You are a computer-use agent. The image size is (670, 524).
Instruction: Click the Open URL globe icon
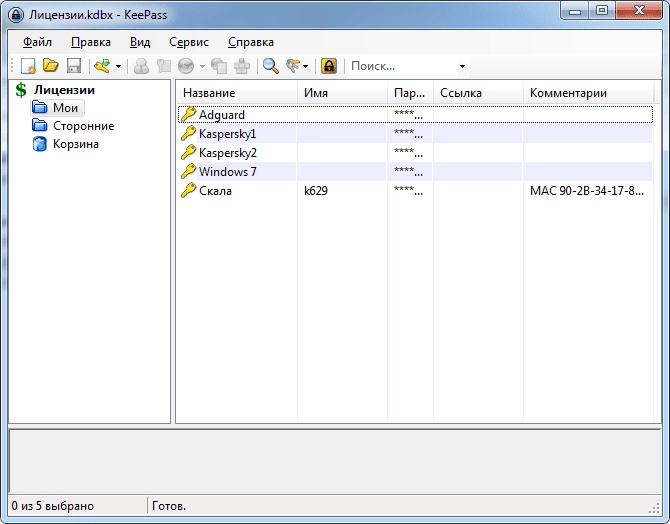[x=186, y=66]
